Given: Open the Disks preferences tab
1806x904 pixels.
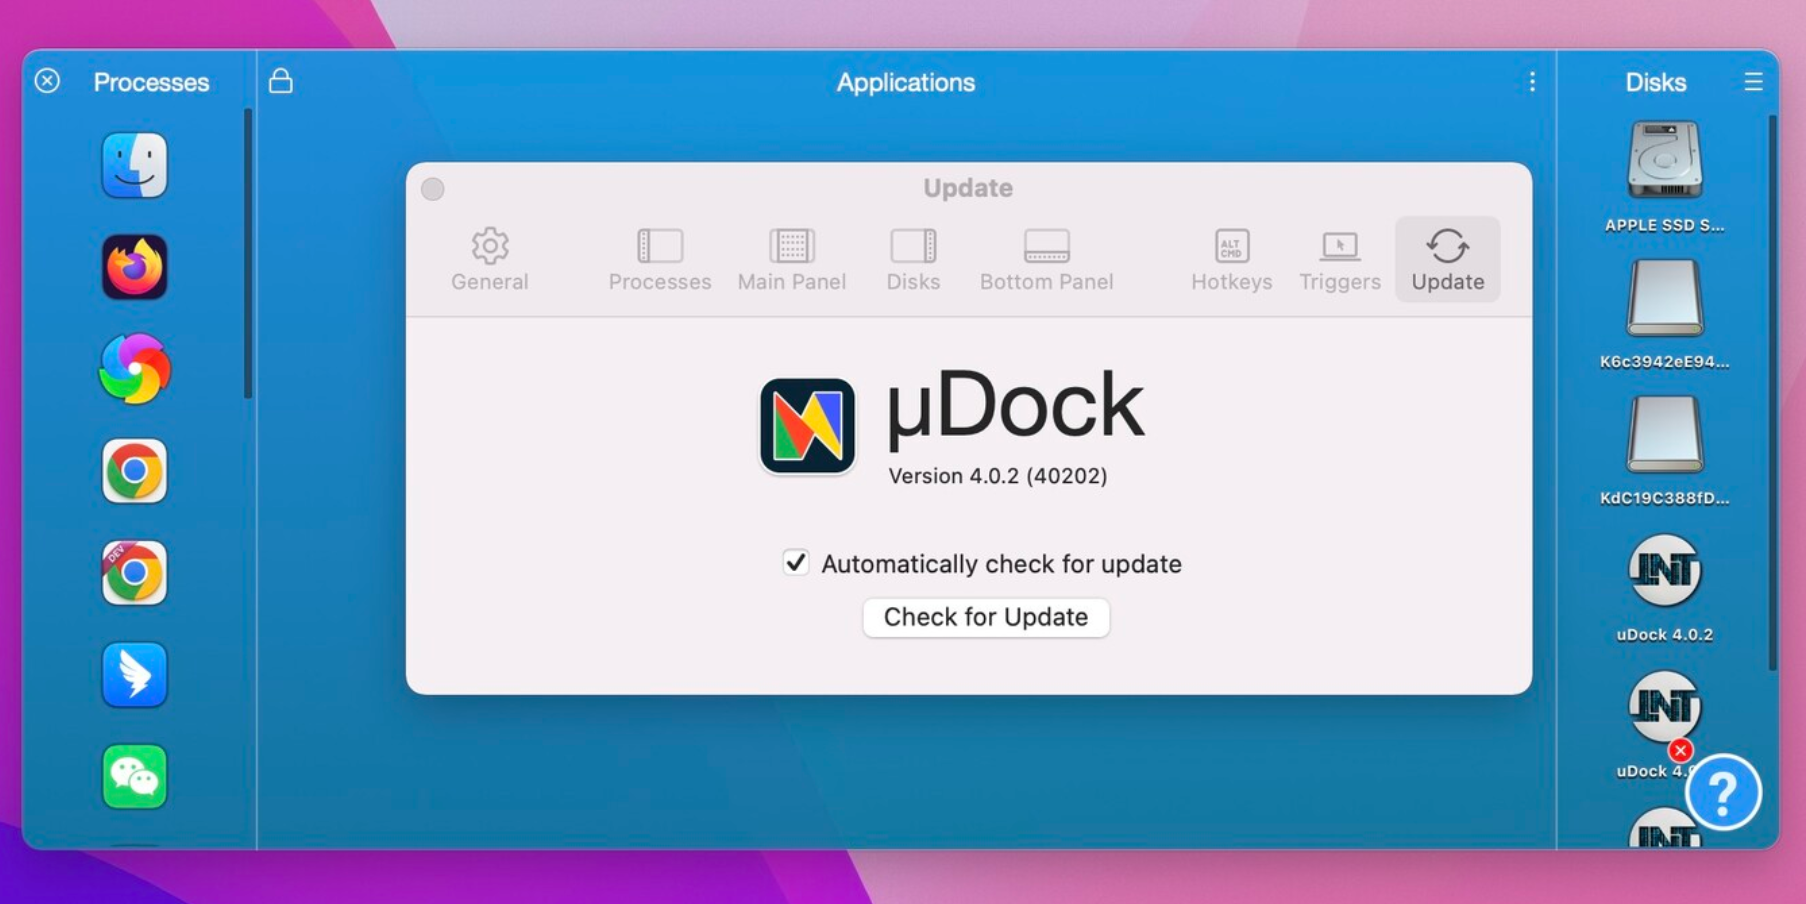Looking at the screenshot, I should [913, 259].
